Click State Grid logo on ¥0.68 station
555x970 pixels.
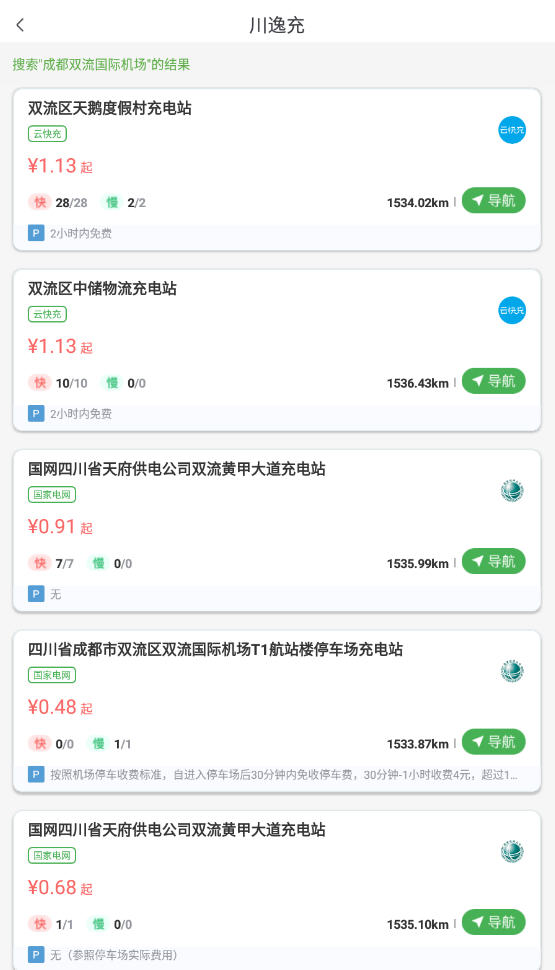point(512,852)
